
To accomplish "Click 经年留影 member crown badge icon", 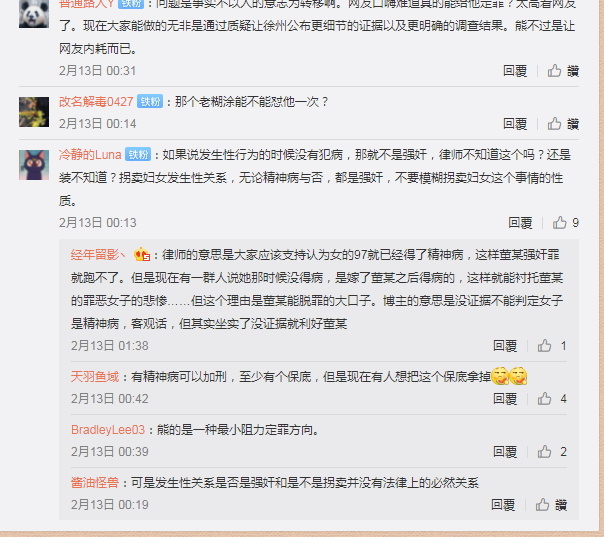I will point(142,254).
